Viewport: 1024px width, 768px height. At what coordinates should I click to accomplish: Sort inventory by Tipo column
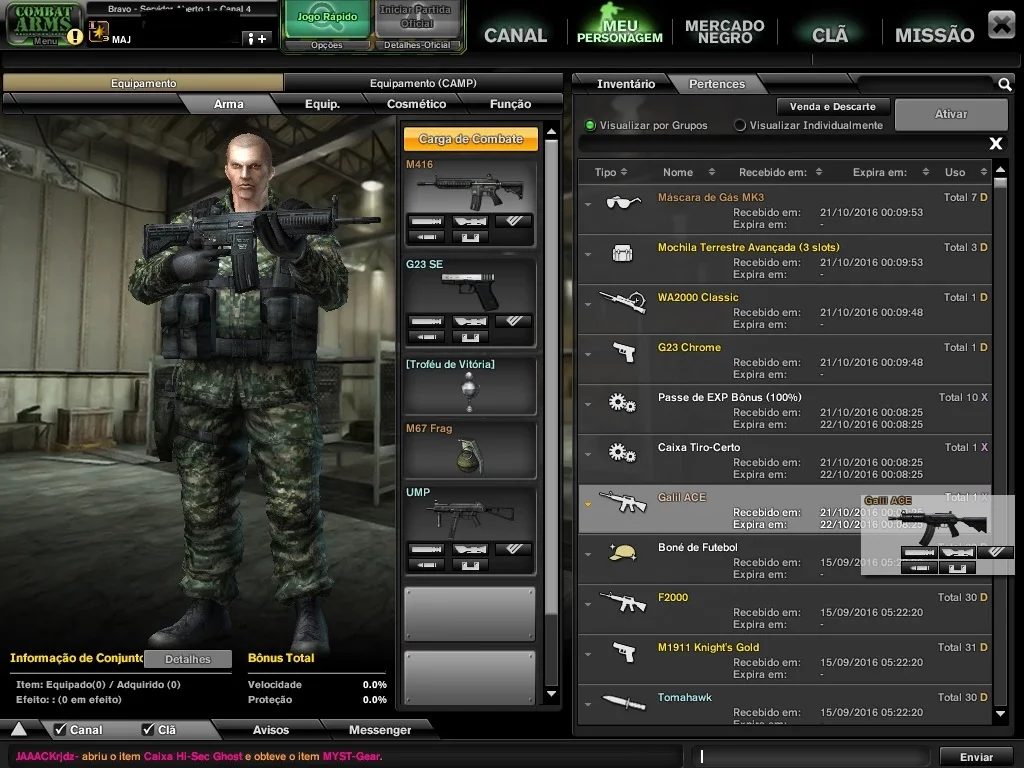611,172
